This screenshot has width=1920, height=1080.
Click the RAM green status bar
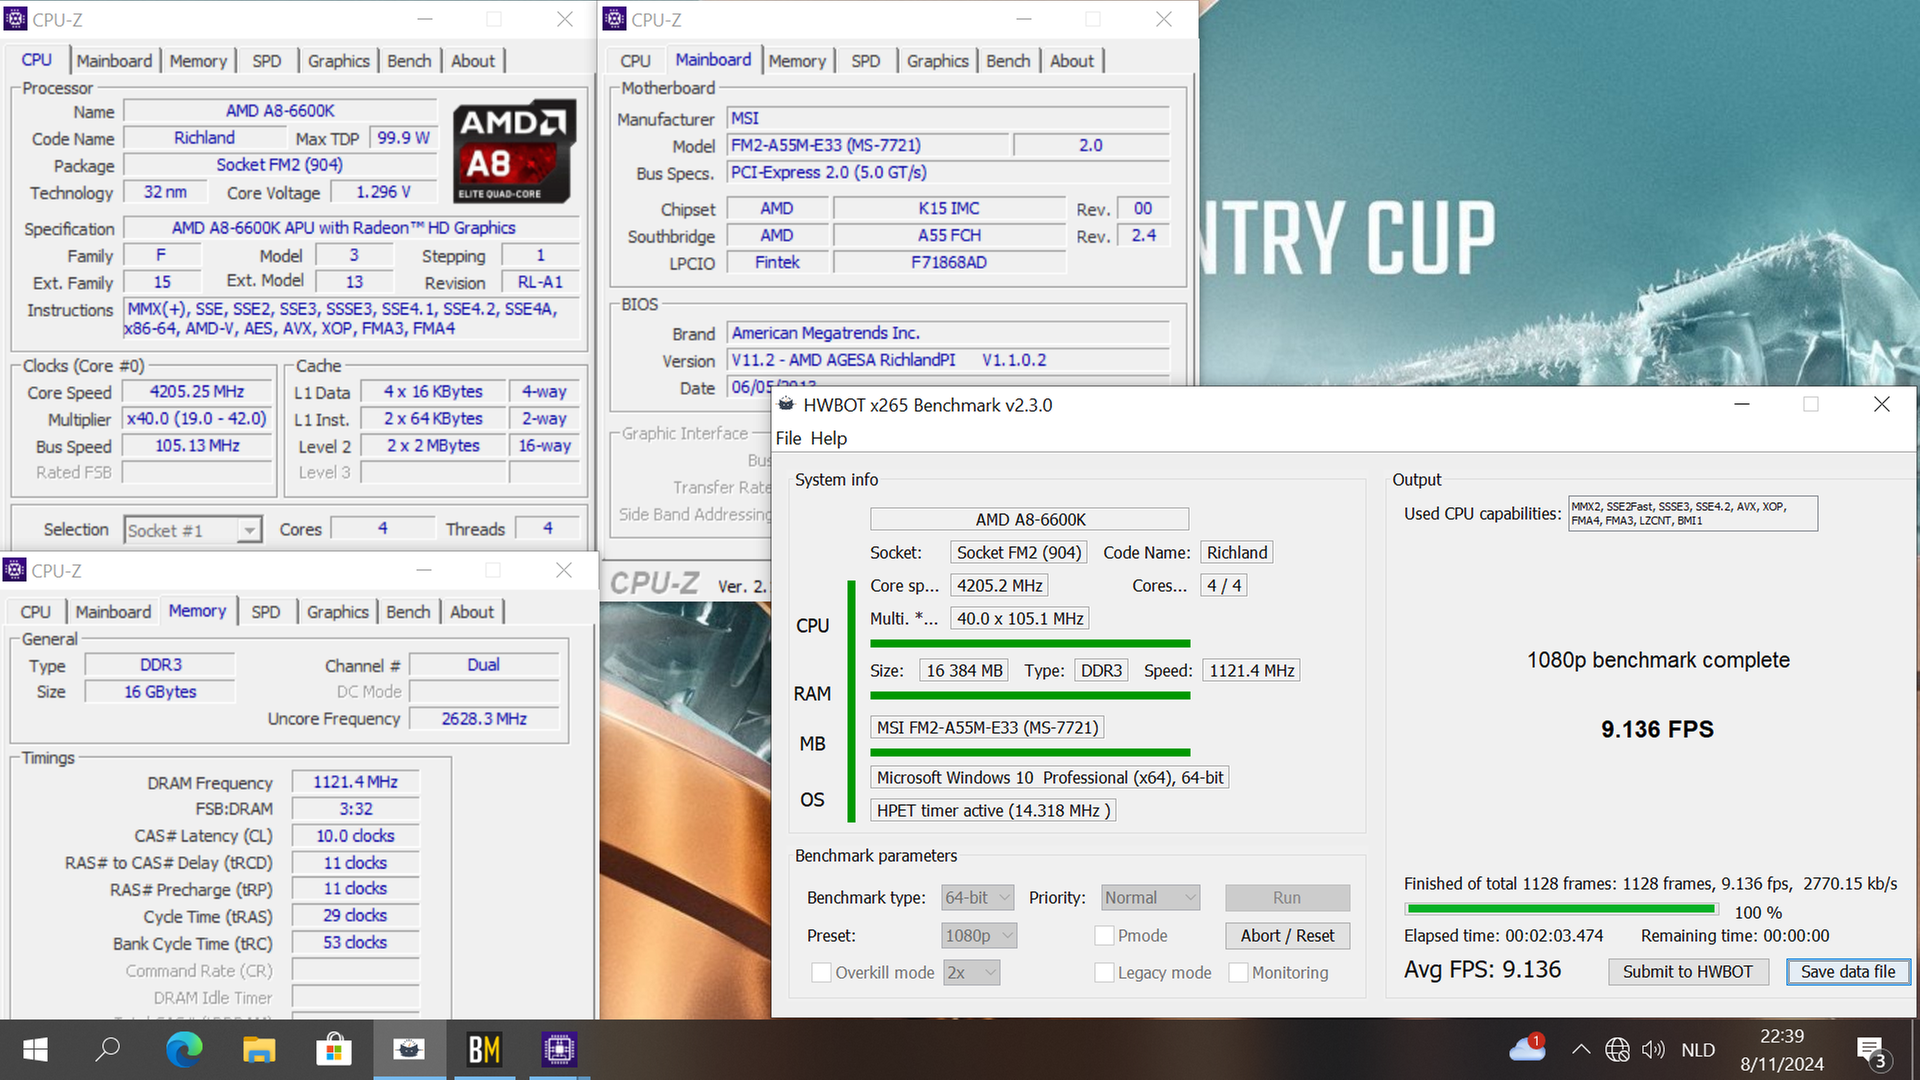tap(1030, 695)
